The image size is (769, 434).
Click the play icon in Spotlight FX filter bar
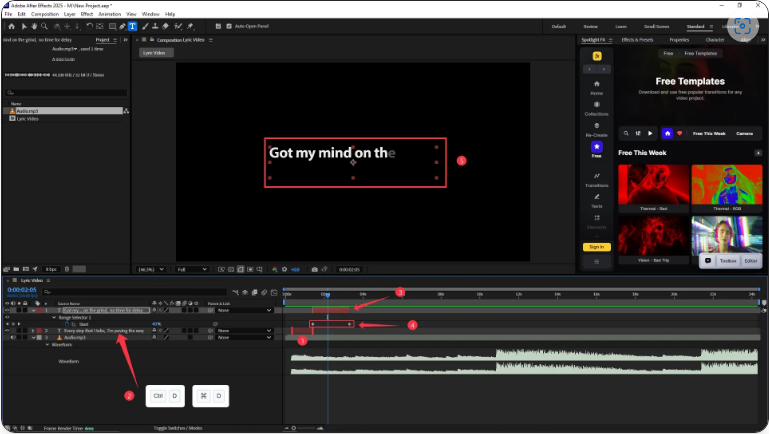coord(650,133)
